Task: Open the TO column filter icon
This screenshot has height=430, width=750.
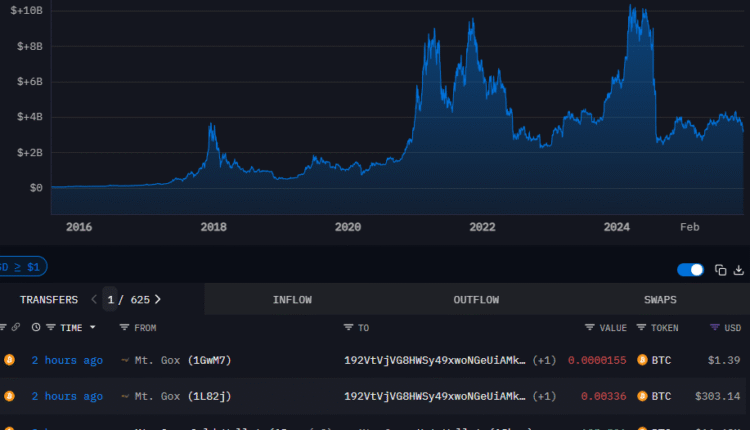Action: pos(348,327)
